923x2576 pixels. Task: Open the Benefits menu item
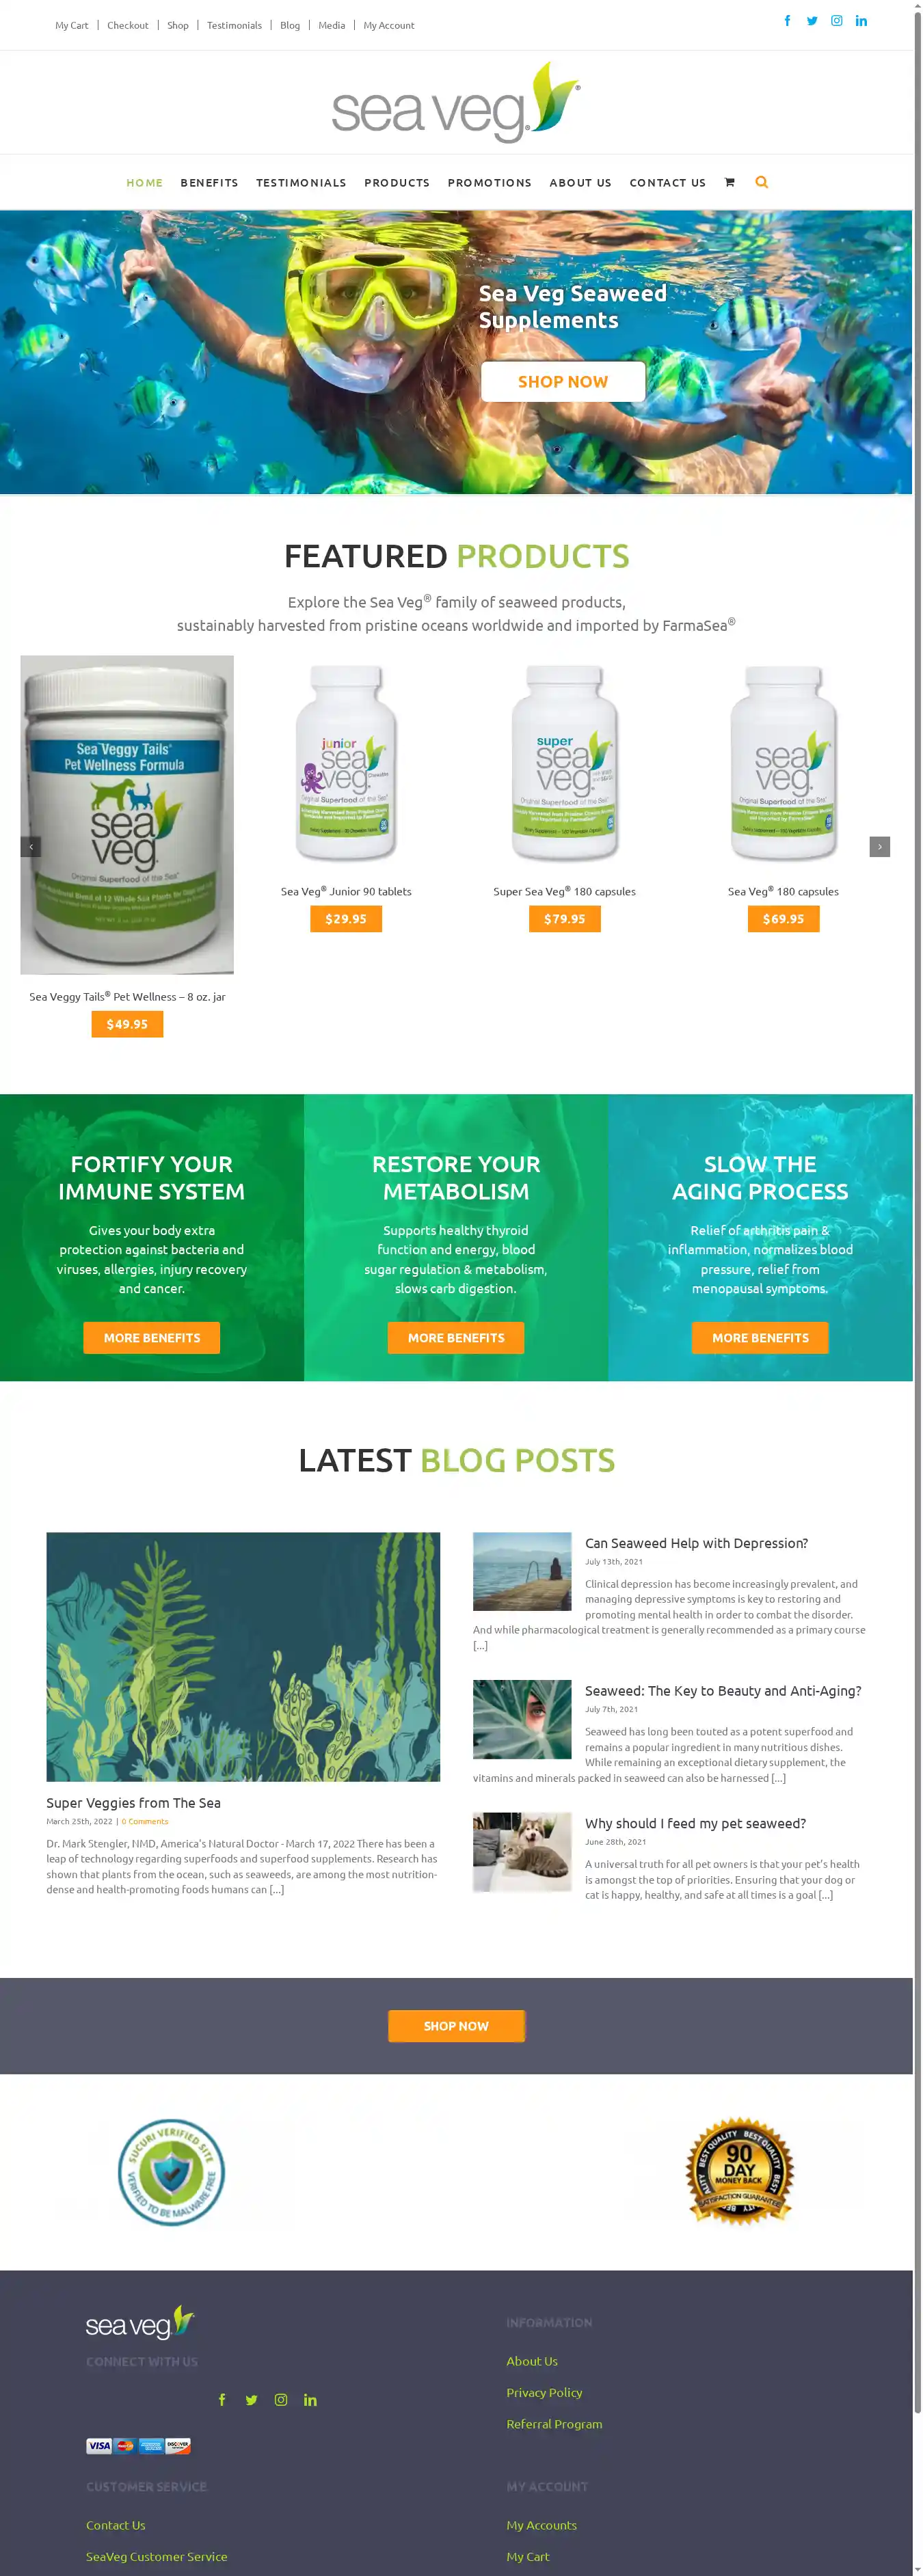coord(209,183)
